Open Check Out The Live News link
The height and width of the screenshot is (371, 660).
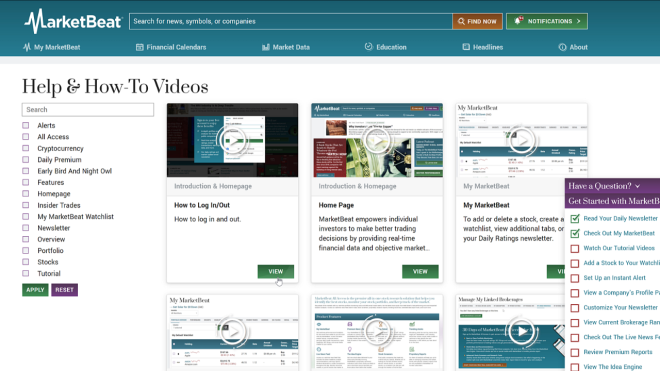[621, 337]
